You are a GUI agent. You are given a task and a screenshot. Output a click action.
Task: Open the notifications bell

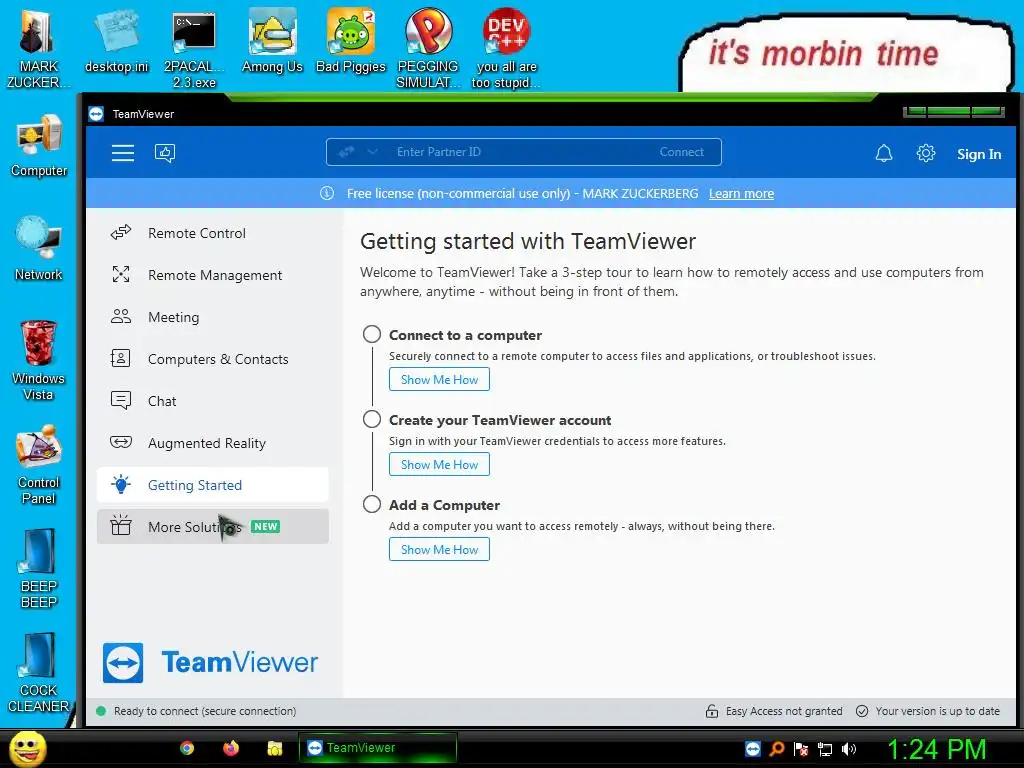point(884,153)
